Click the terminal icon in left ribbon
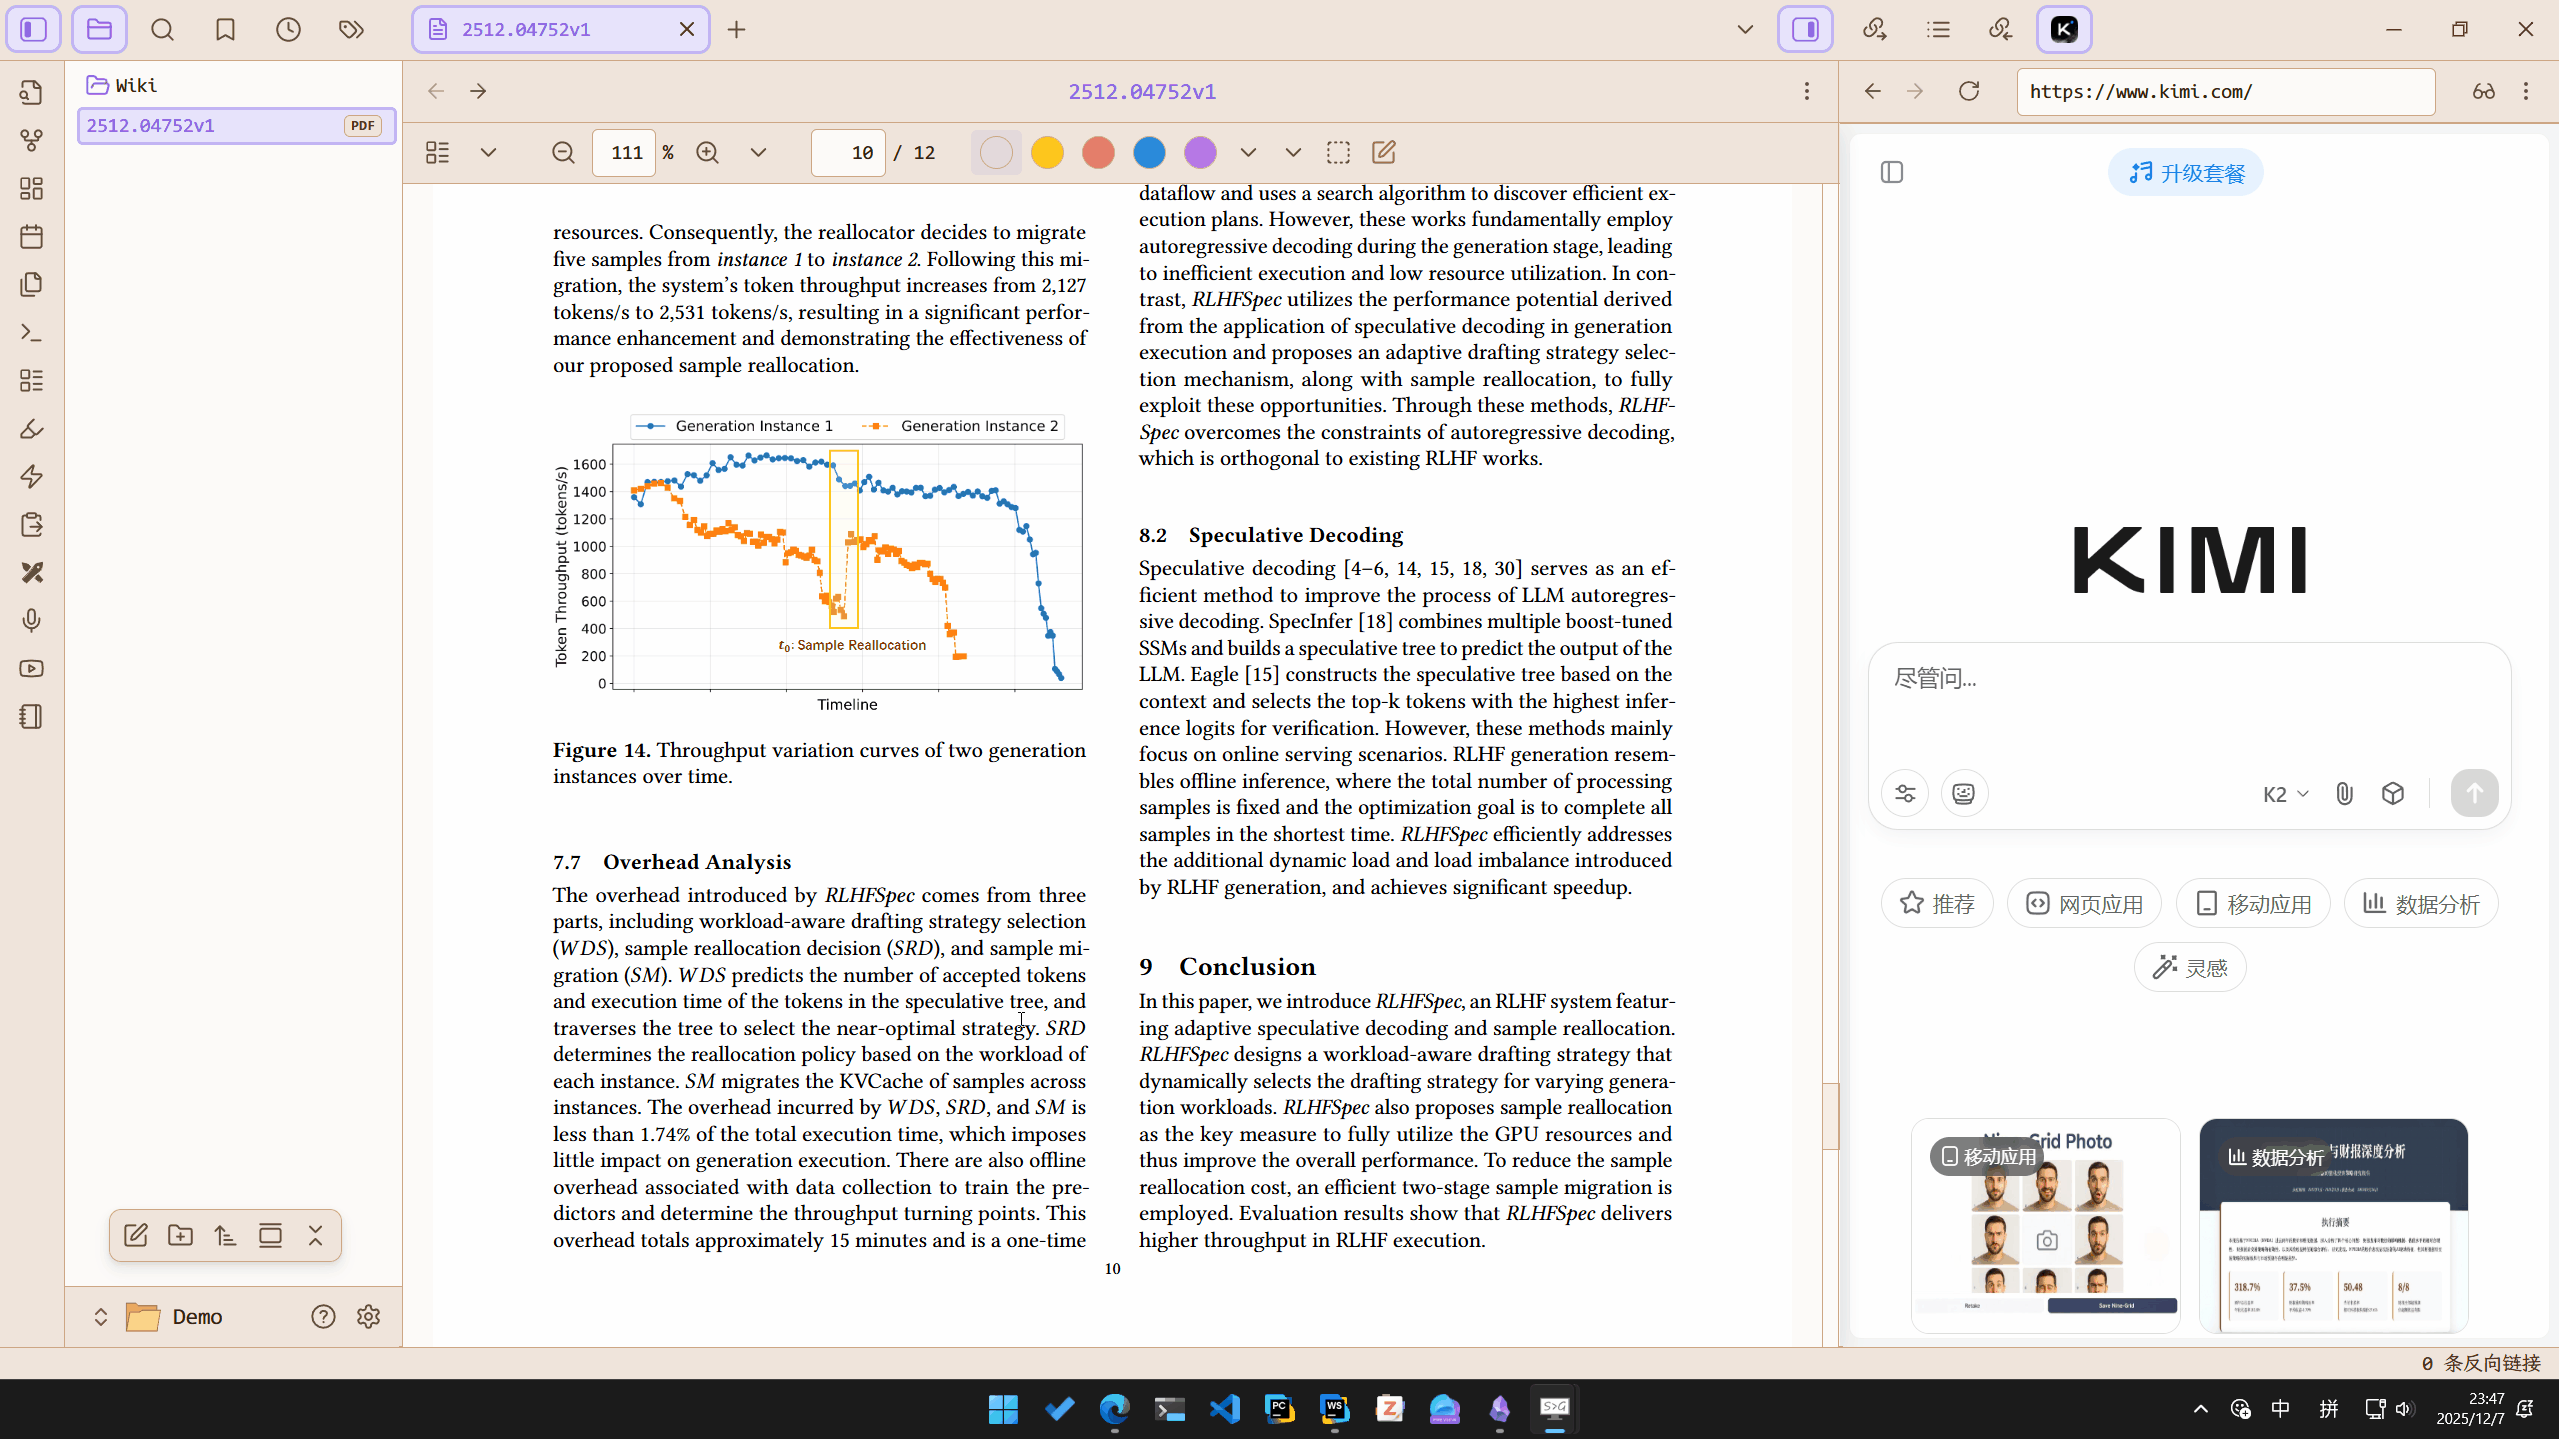The width and height of the screenshot is (2559, 1439). pyautogui.click(x=32, y=333)
